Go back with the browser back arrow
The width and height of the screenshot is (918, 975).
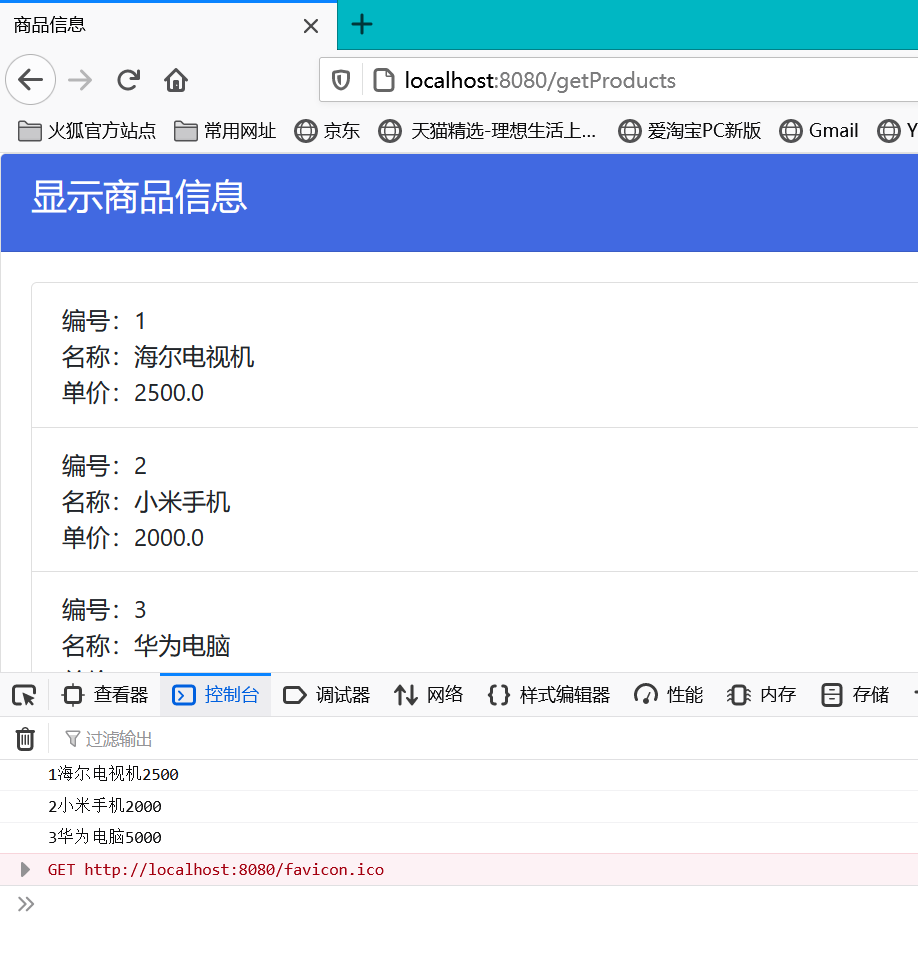[30, 80]
